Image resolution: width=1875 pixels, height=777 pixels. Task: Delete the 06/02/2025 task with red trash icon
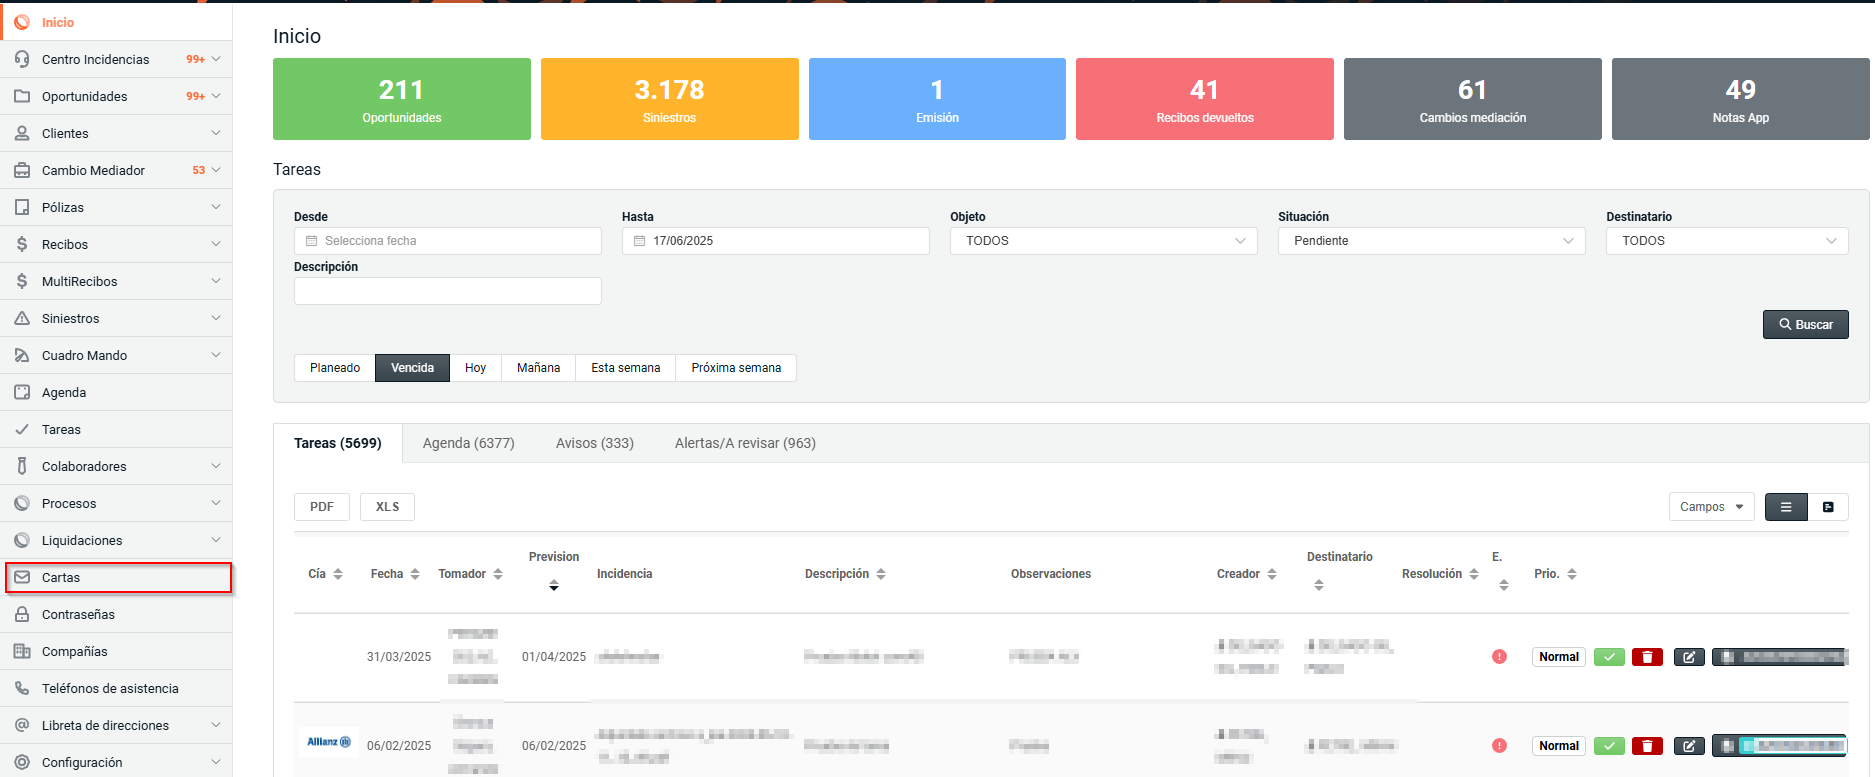coord(1647,746)
